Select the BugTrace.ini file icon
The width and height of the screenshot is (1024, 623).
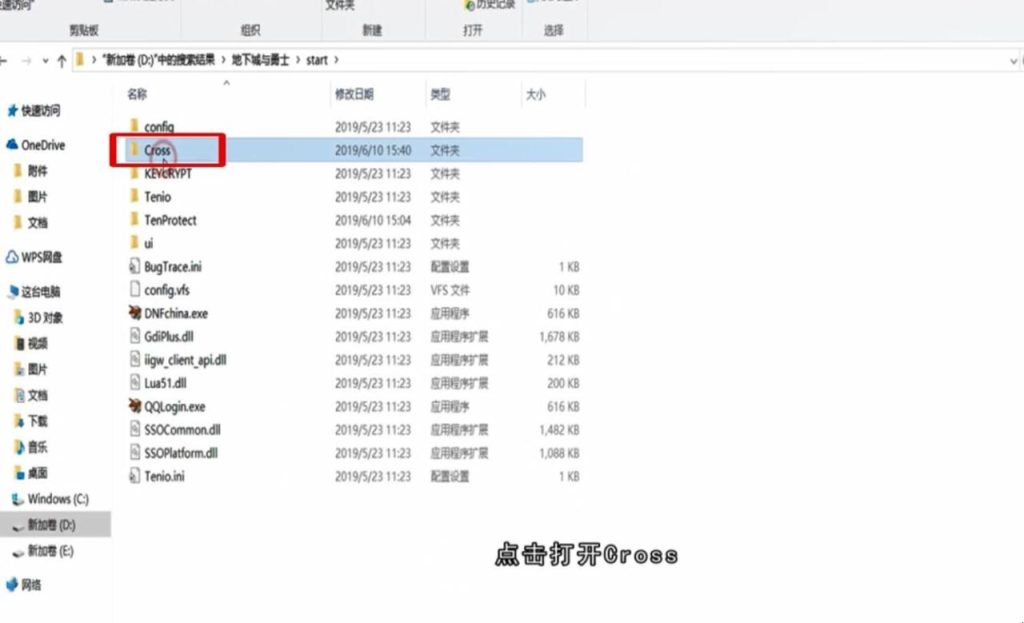(136, 267)
